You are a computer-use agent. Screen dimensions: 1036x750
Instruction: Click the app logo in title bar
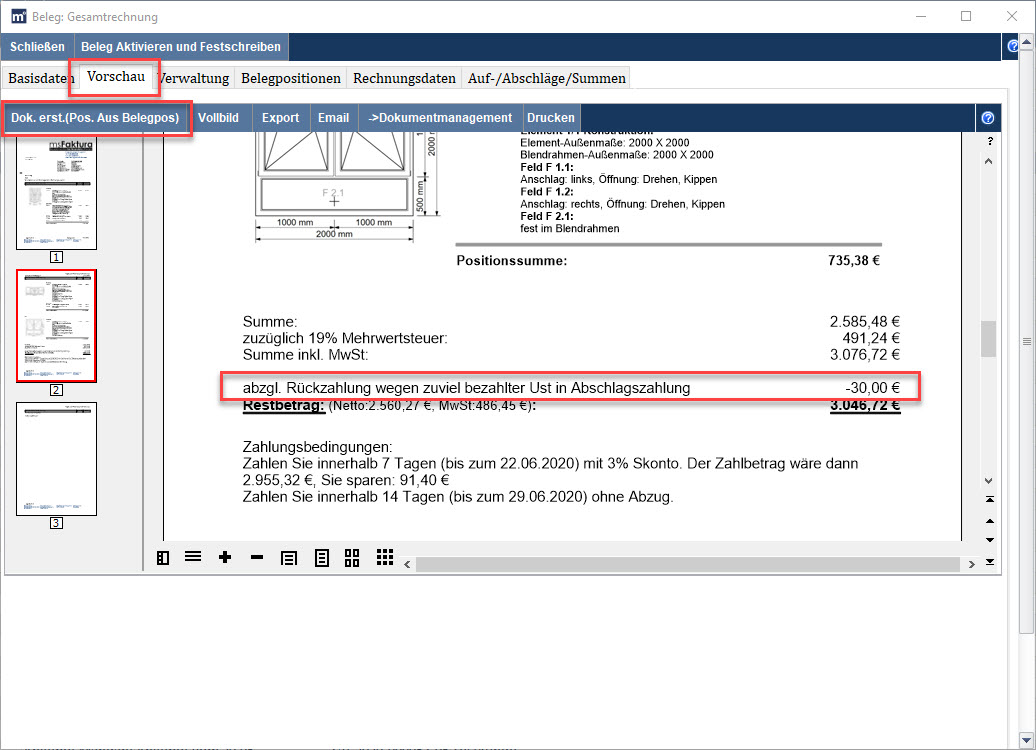pos(19,17)
